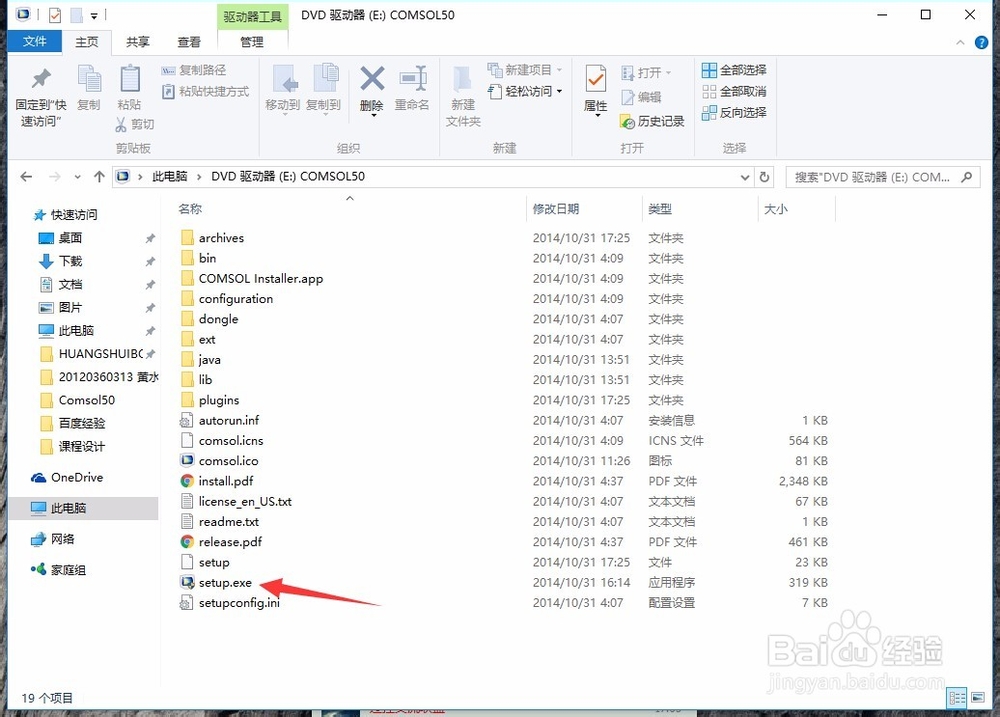Click the Up one level arrow

pos(99,177)
